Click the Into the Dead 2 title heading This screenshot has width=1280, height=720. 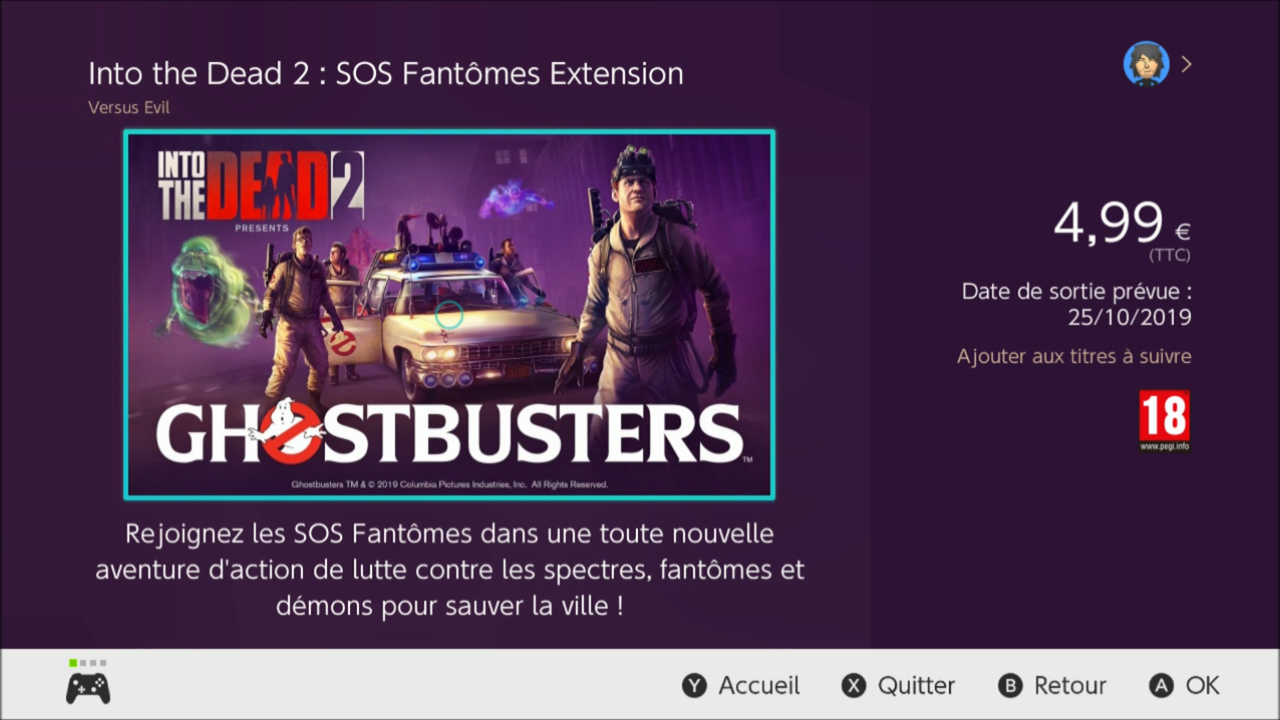coord(386,74)
